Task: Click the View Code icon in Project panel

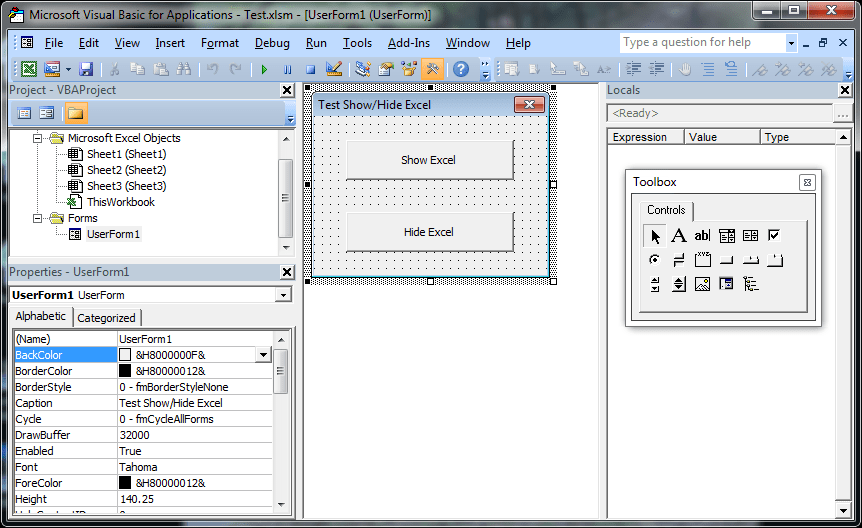Action: click(24, 113)
